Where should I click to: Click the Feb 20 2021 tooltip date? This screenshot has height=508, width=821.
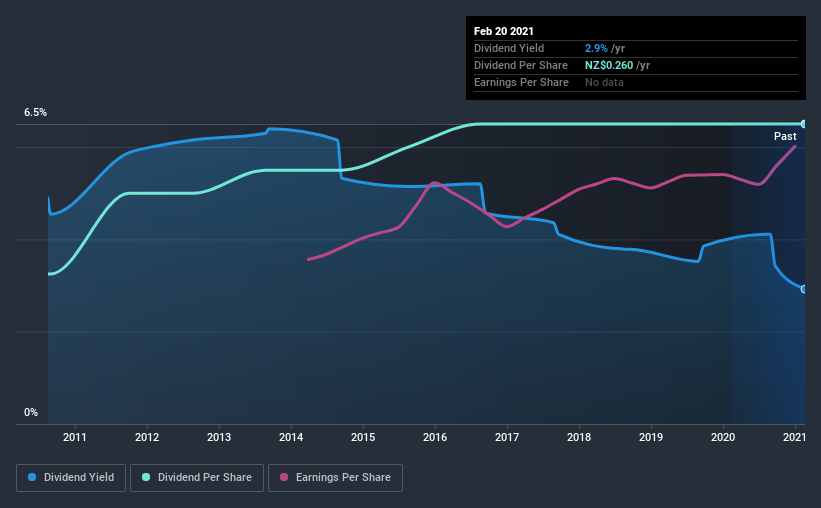point(504,31)
